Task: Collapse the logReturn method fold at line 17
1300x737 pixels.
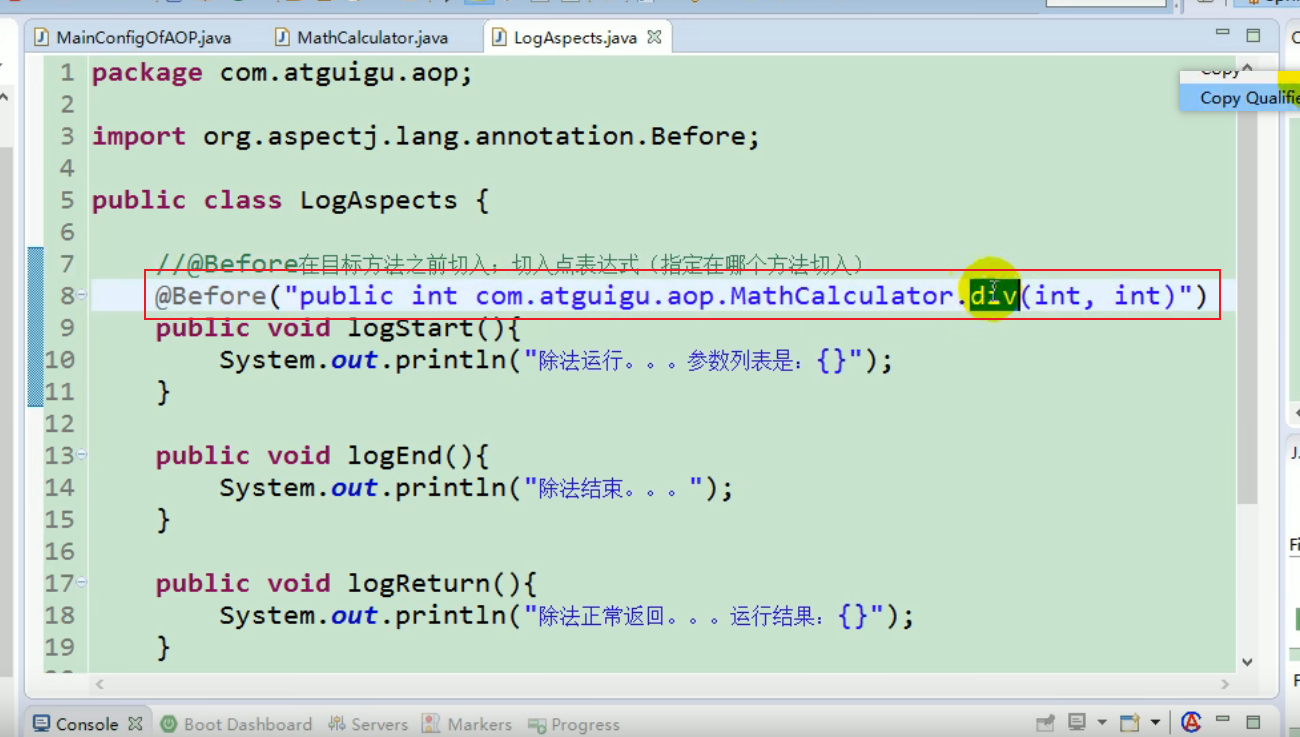Action: 82,584
